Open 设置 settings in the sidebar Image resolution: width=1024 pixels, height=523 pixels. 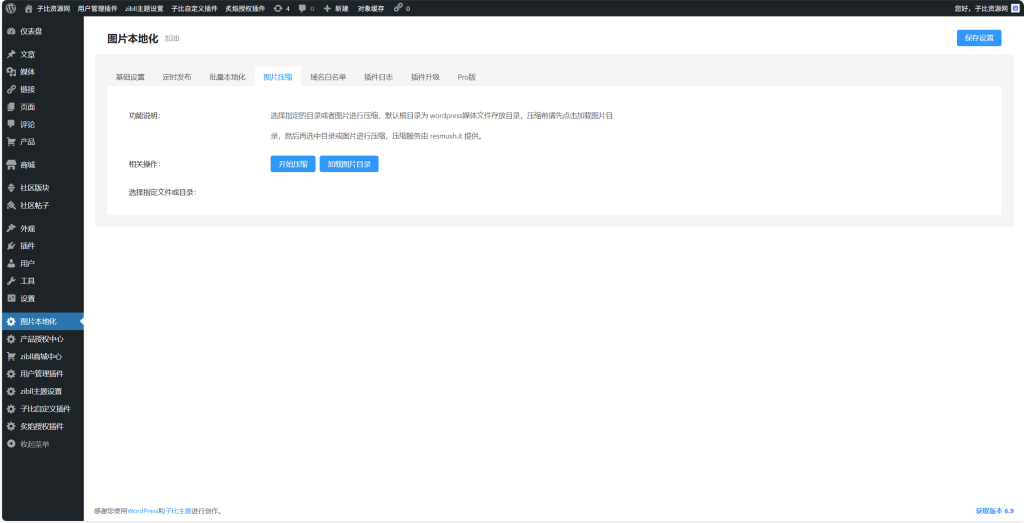[x=28, y=299]
